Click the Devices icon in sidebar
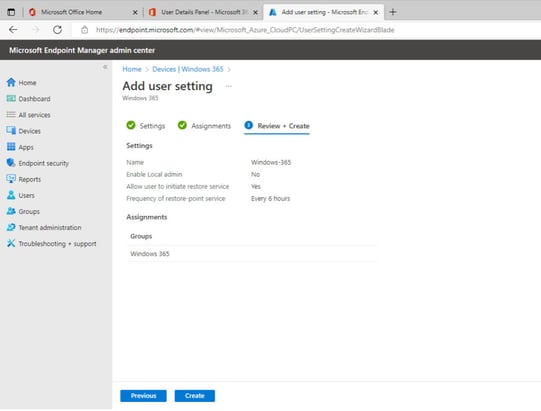Image resolution: width=541 pixels, height=411 pixels. click(11, 130)
